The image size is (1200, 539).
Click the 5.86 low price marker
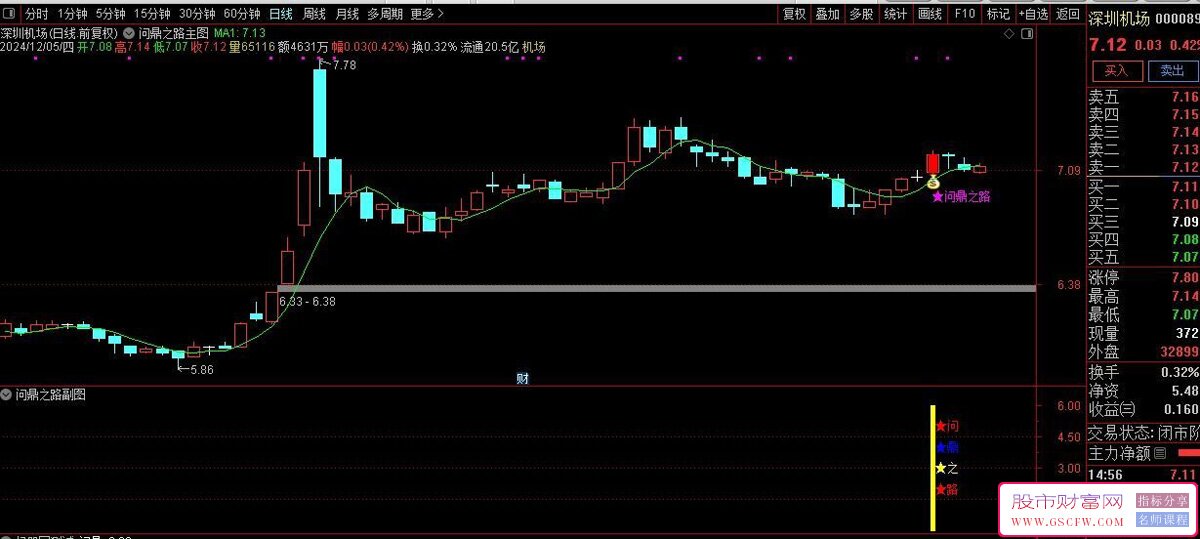pos(201,370)
